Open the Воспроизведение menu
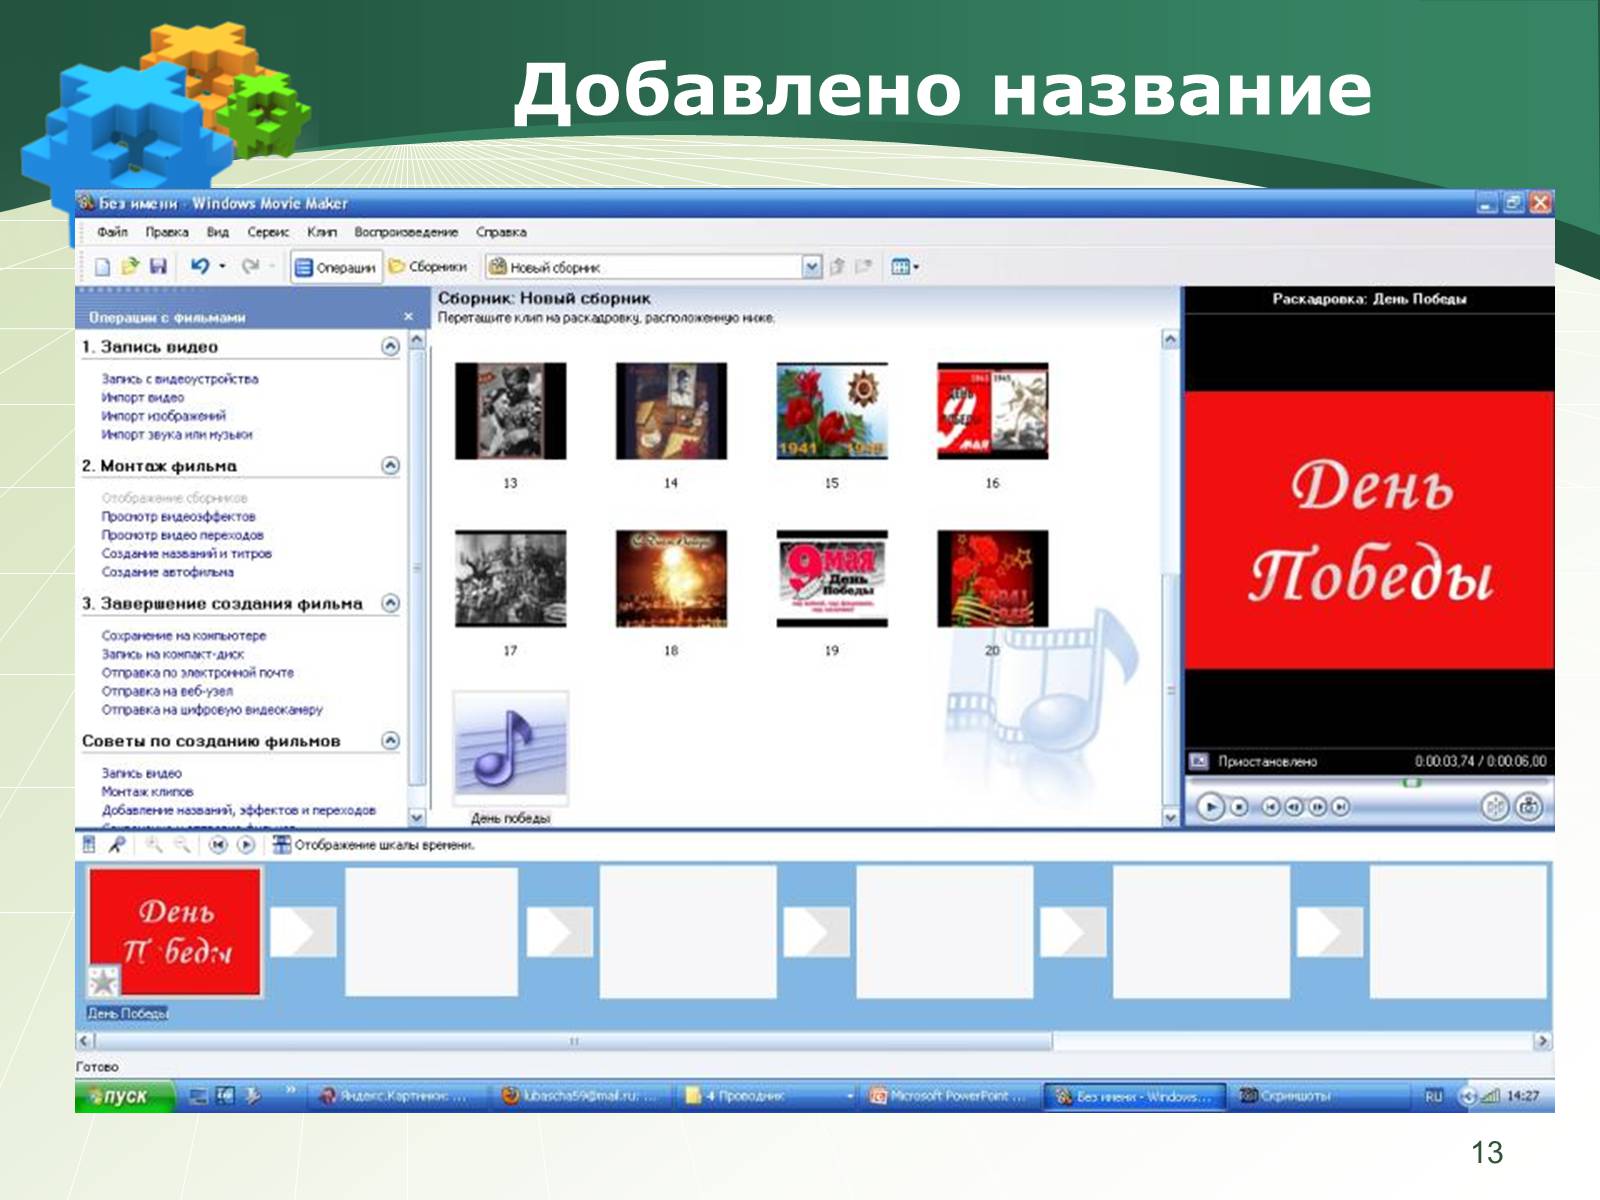The width and height of the screenshot is (1600, 1200). (406, 232)
